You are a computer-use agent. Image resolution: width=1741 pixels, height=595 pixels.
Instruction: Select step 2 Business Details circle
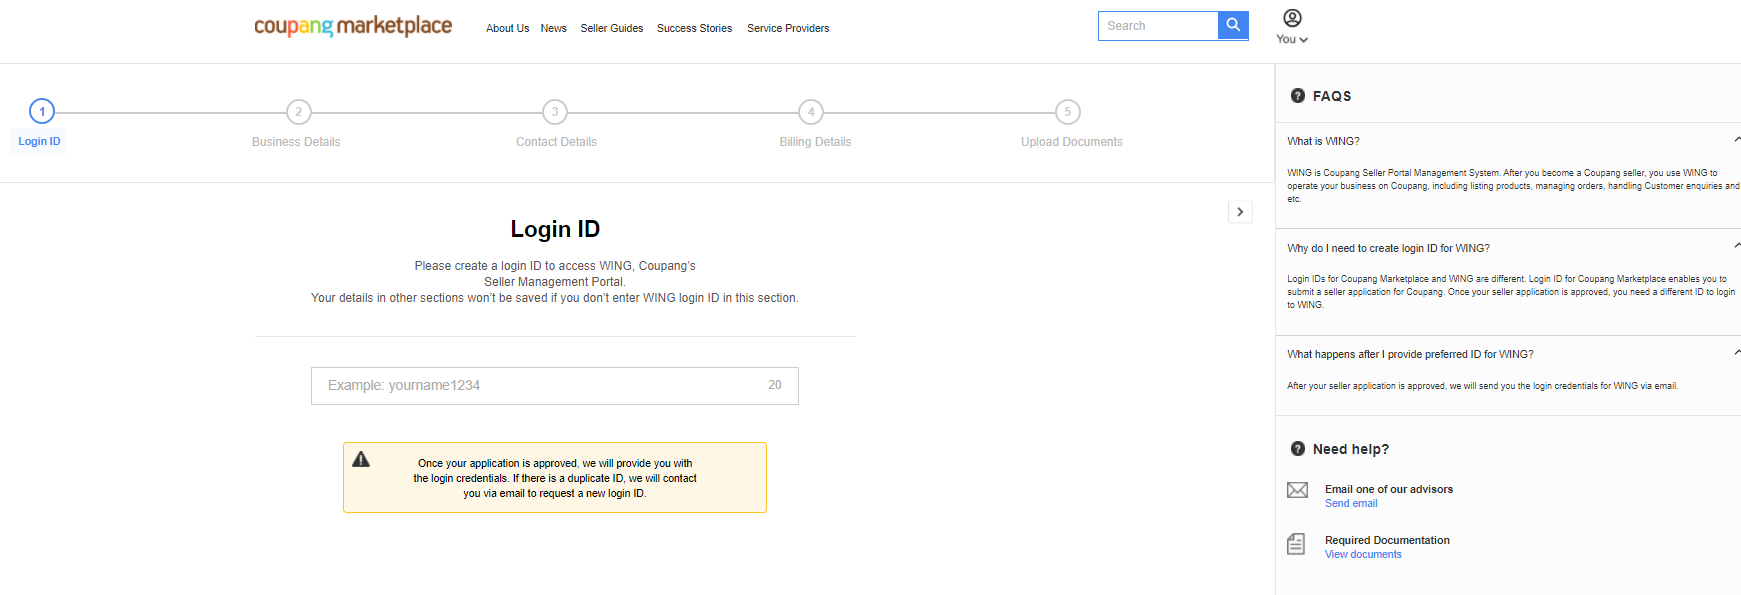coord(298,112)
